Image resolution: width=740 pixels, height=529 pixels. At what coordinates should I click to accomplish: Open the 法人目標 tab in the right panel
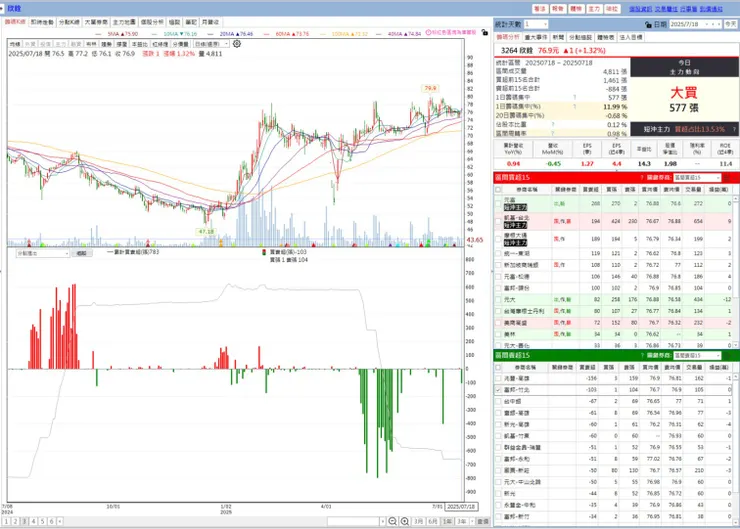tap(631, 37)
